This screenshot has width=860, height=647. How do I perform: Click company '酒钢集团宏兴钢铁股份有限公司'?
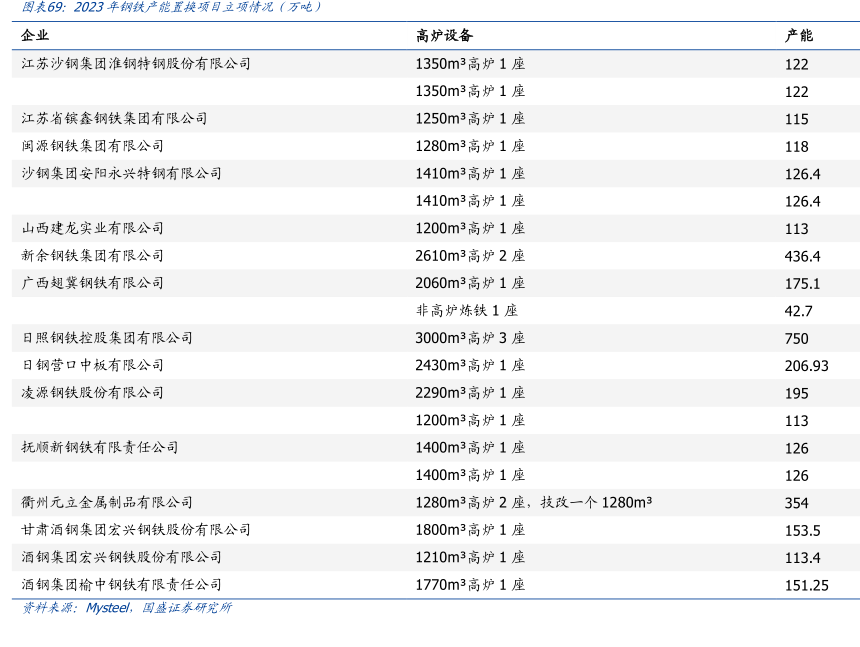click(x=121, y=557)
